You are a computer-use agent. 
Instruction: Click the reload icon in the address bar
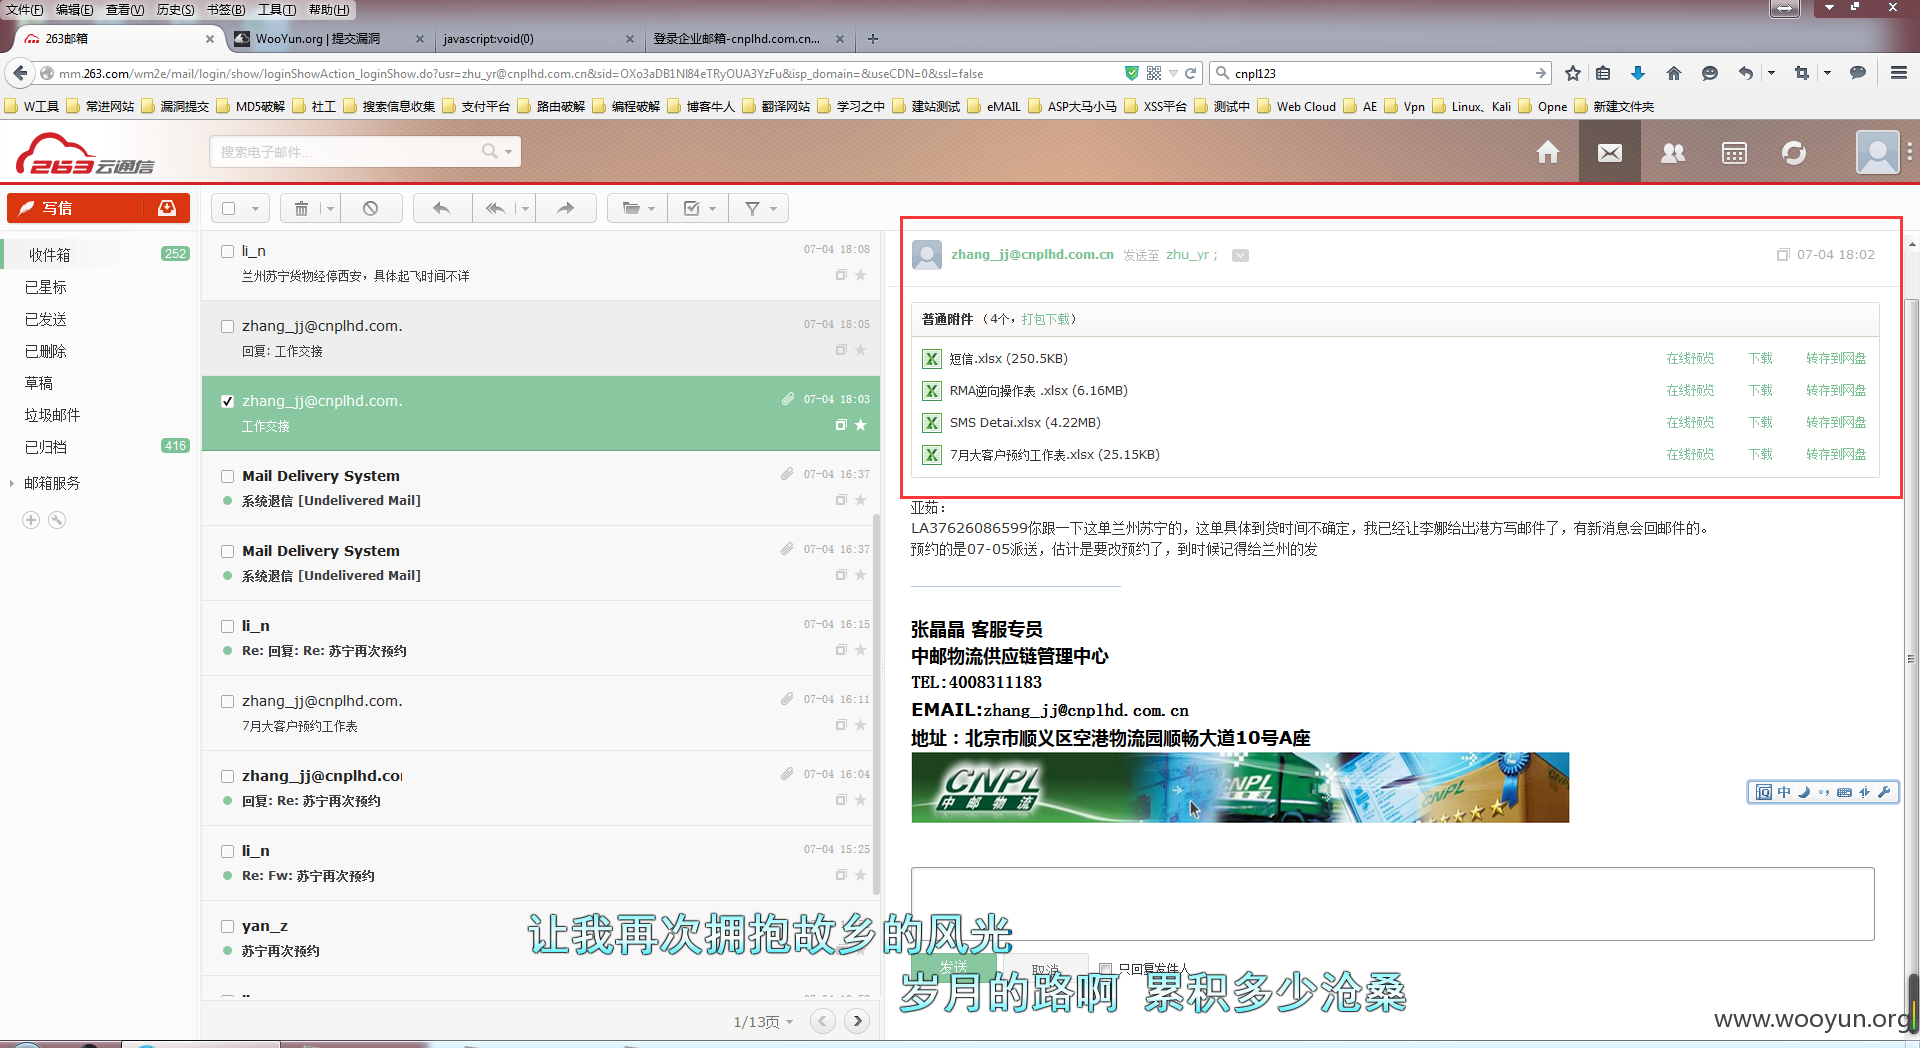(1191, 73)
